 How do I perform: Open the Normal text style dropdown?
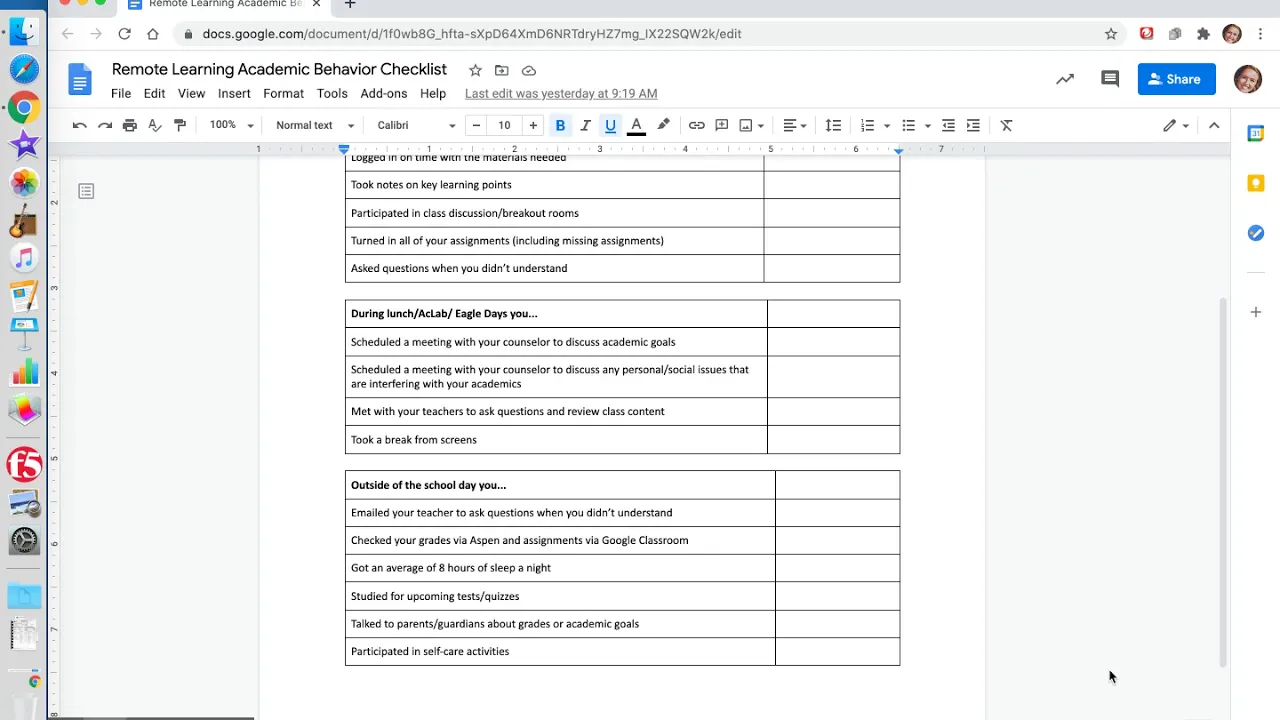coord(315,125)
